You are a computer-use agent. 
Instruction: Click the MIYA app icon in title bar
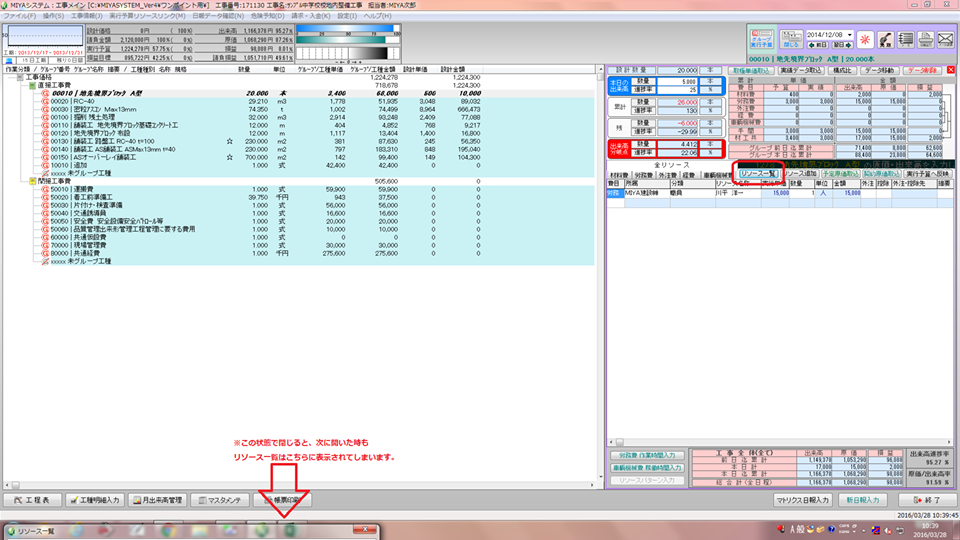click(x=5, y=5)
